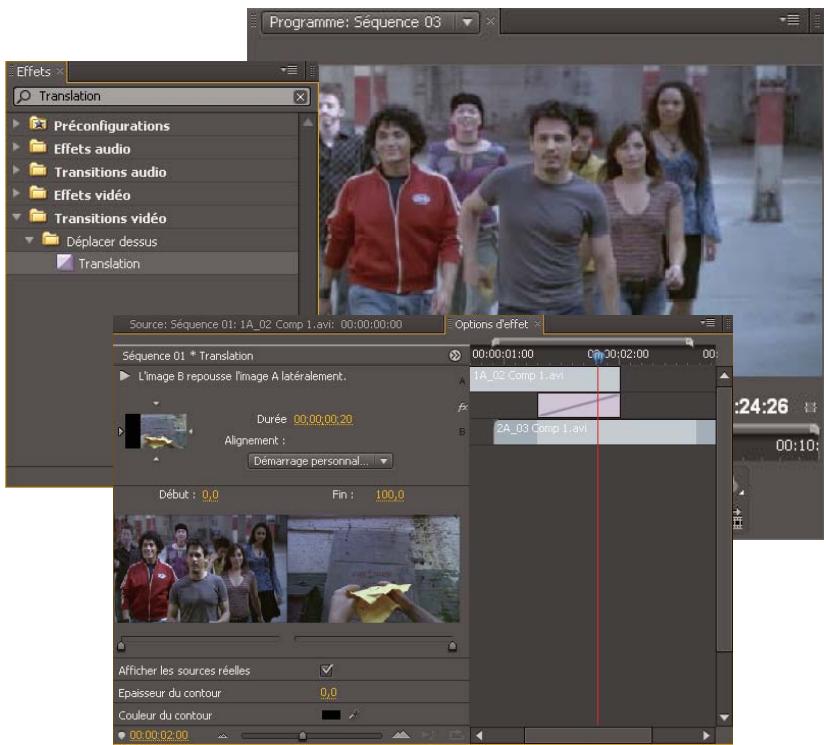Click the mini timeline scroll up arrow

click(724, 376)
